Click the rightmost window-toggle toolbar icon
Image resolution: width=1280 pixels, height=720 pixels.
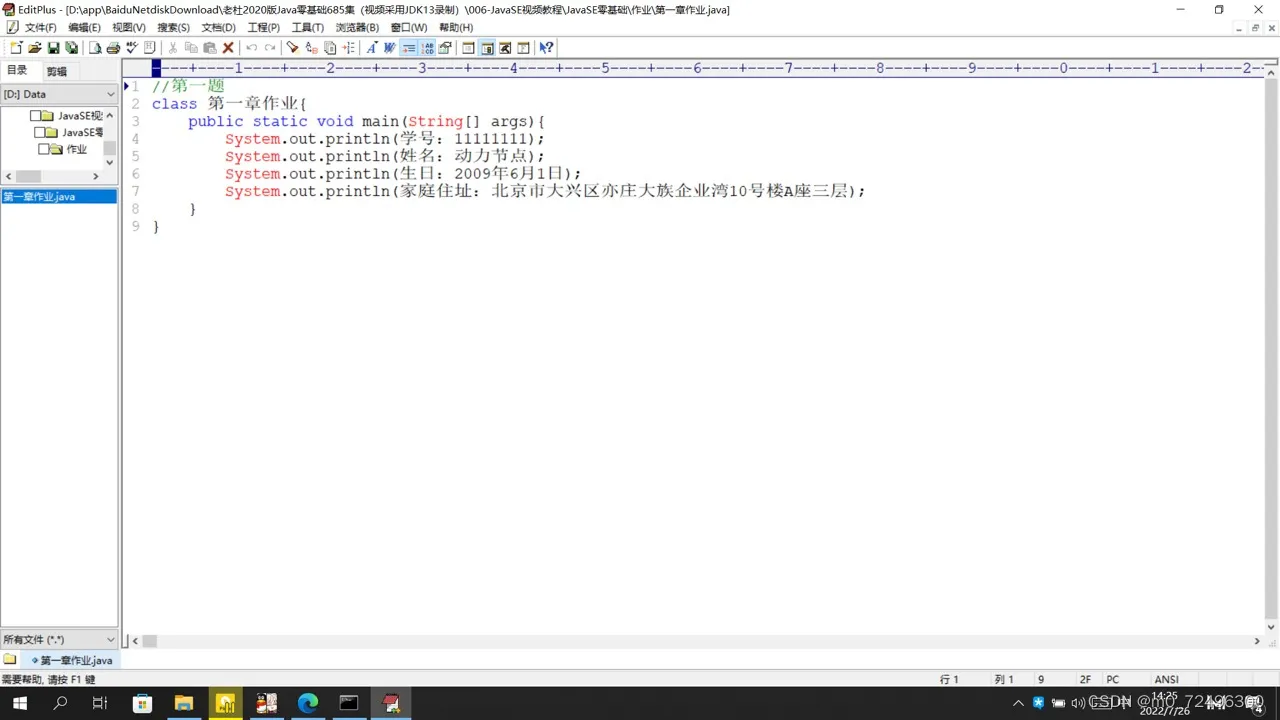[x=523, y=47]
